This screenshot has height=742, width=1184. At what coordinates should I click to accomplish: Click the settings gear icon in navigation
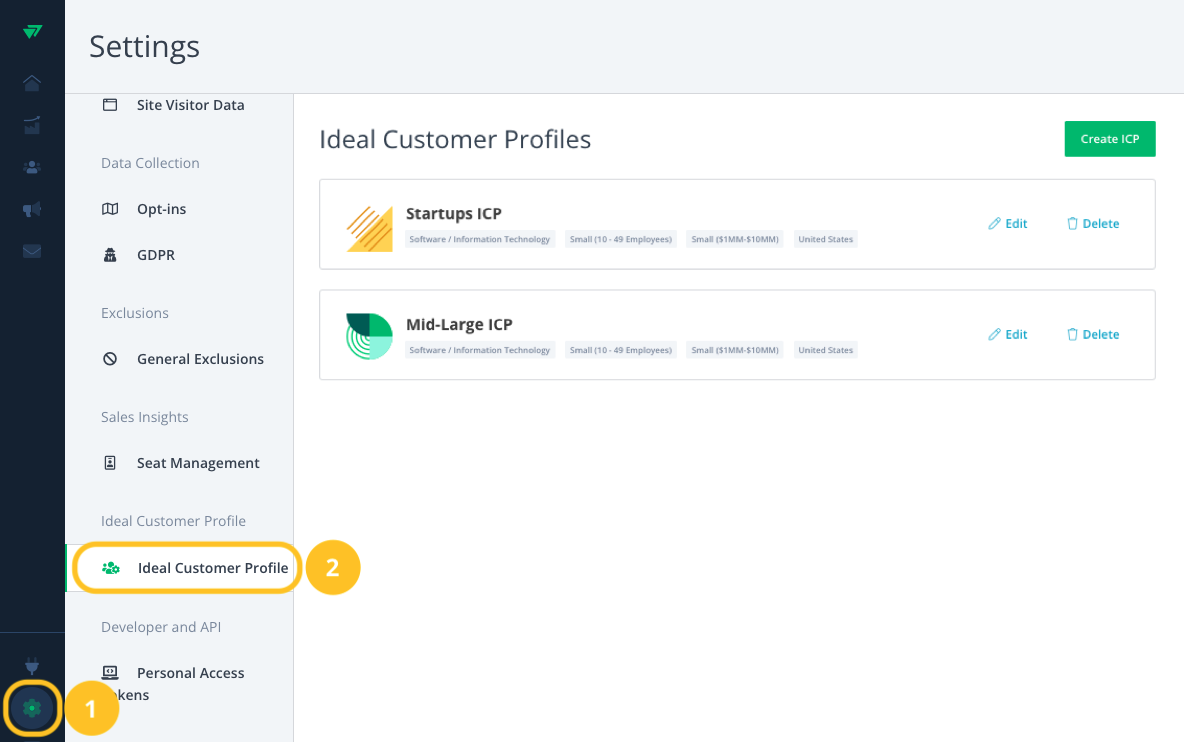coord(32,708)
